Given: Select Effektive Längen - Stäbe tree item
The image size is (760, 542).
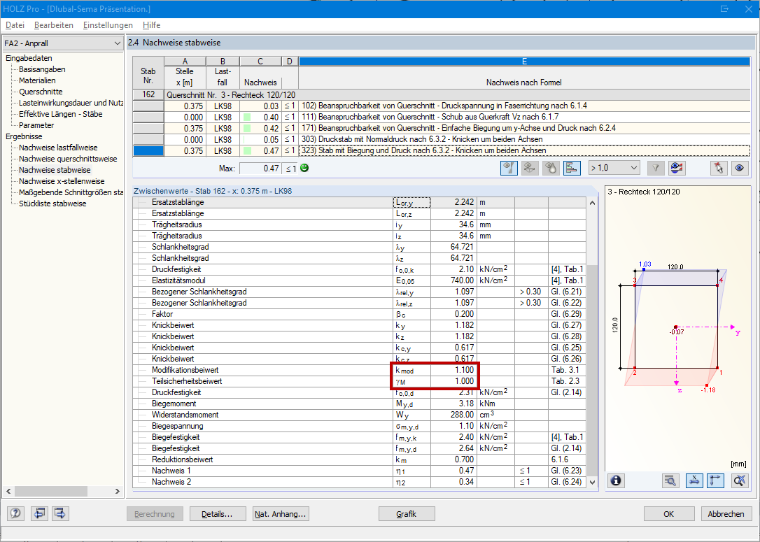Looking at the screenshot, I should click(x=61, y=114).
